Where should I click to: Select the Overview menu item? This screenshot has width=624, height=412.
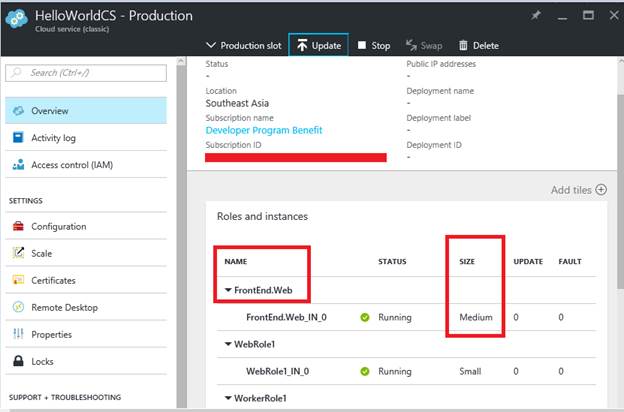pos(50,111)
